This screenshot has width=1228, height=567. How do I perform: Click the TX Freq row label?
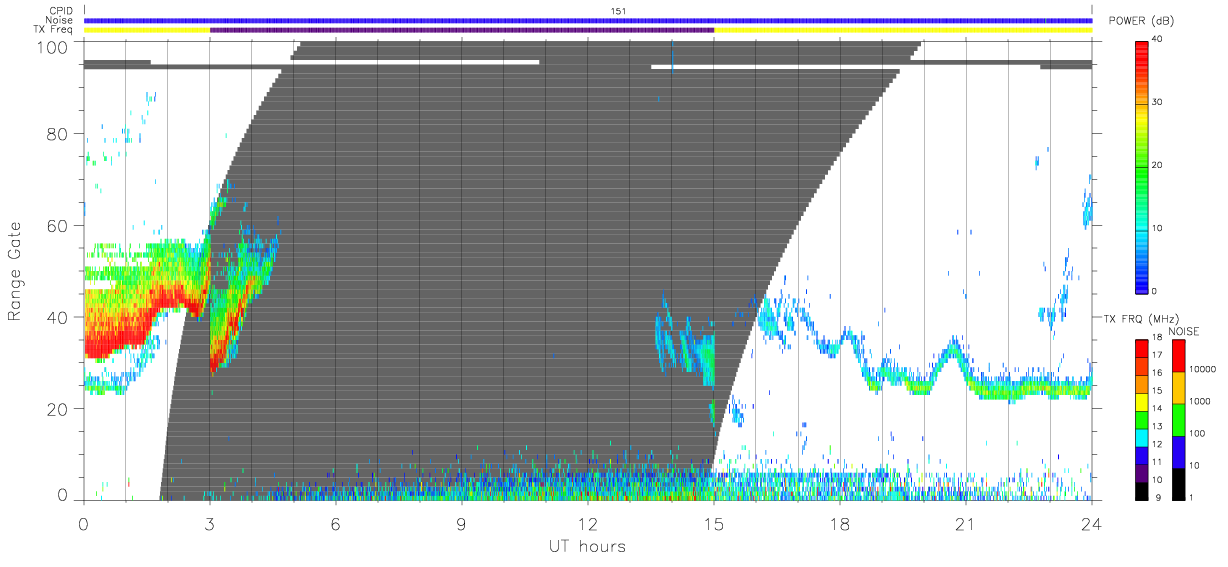pyautogui.click(x=55, y=29)
